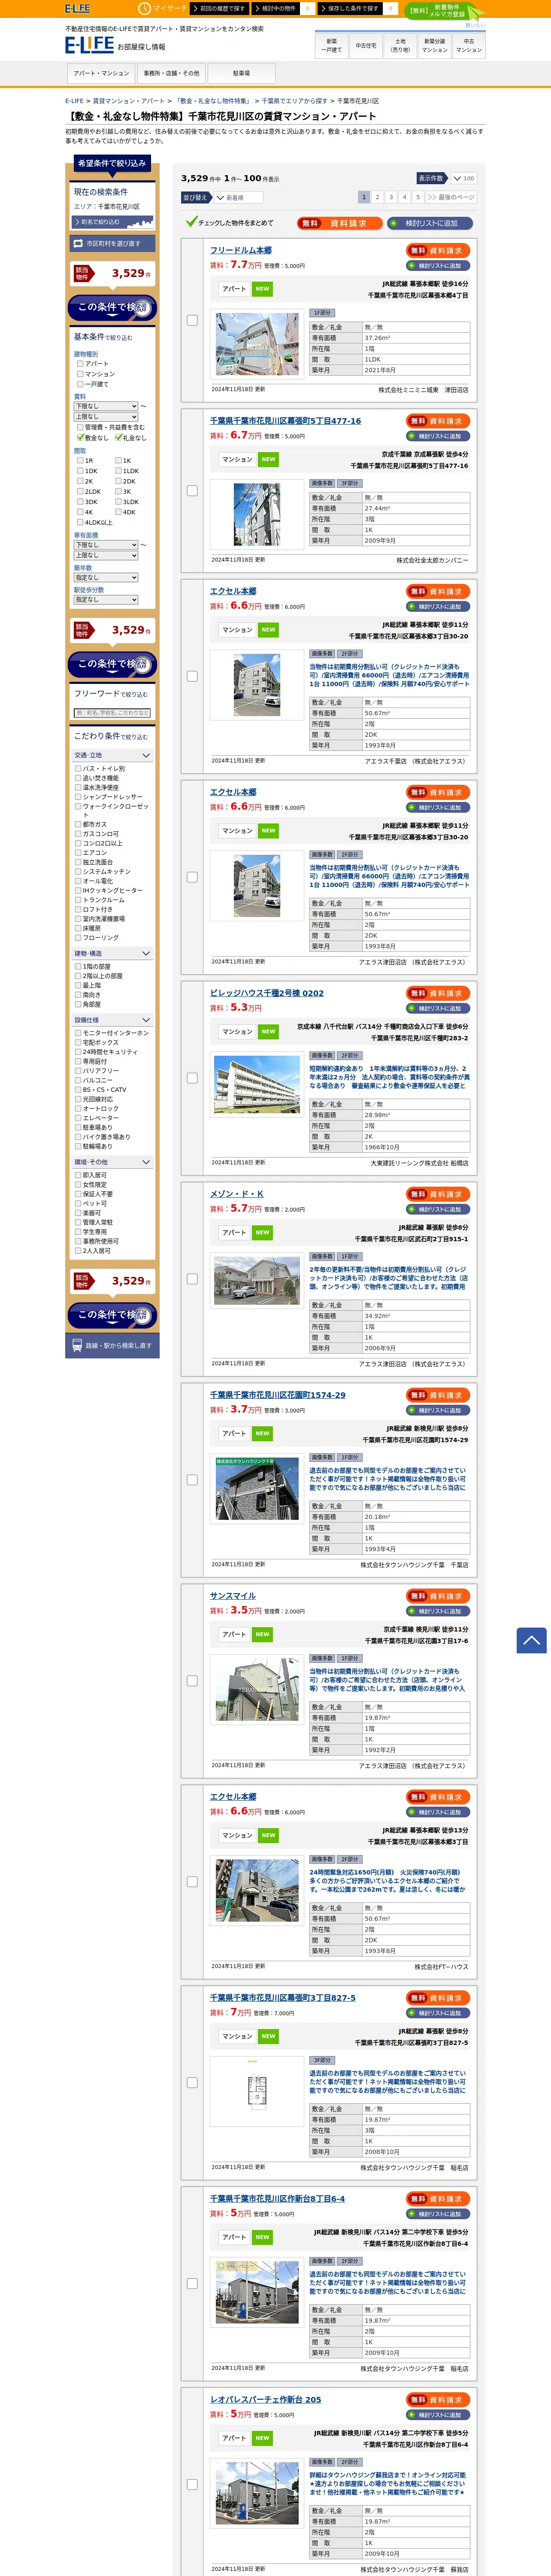Open the 築年数 指定なし dropdown
Viewport: 551px width, 2576px height.
click(106, 578)
